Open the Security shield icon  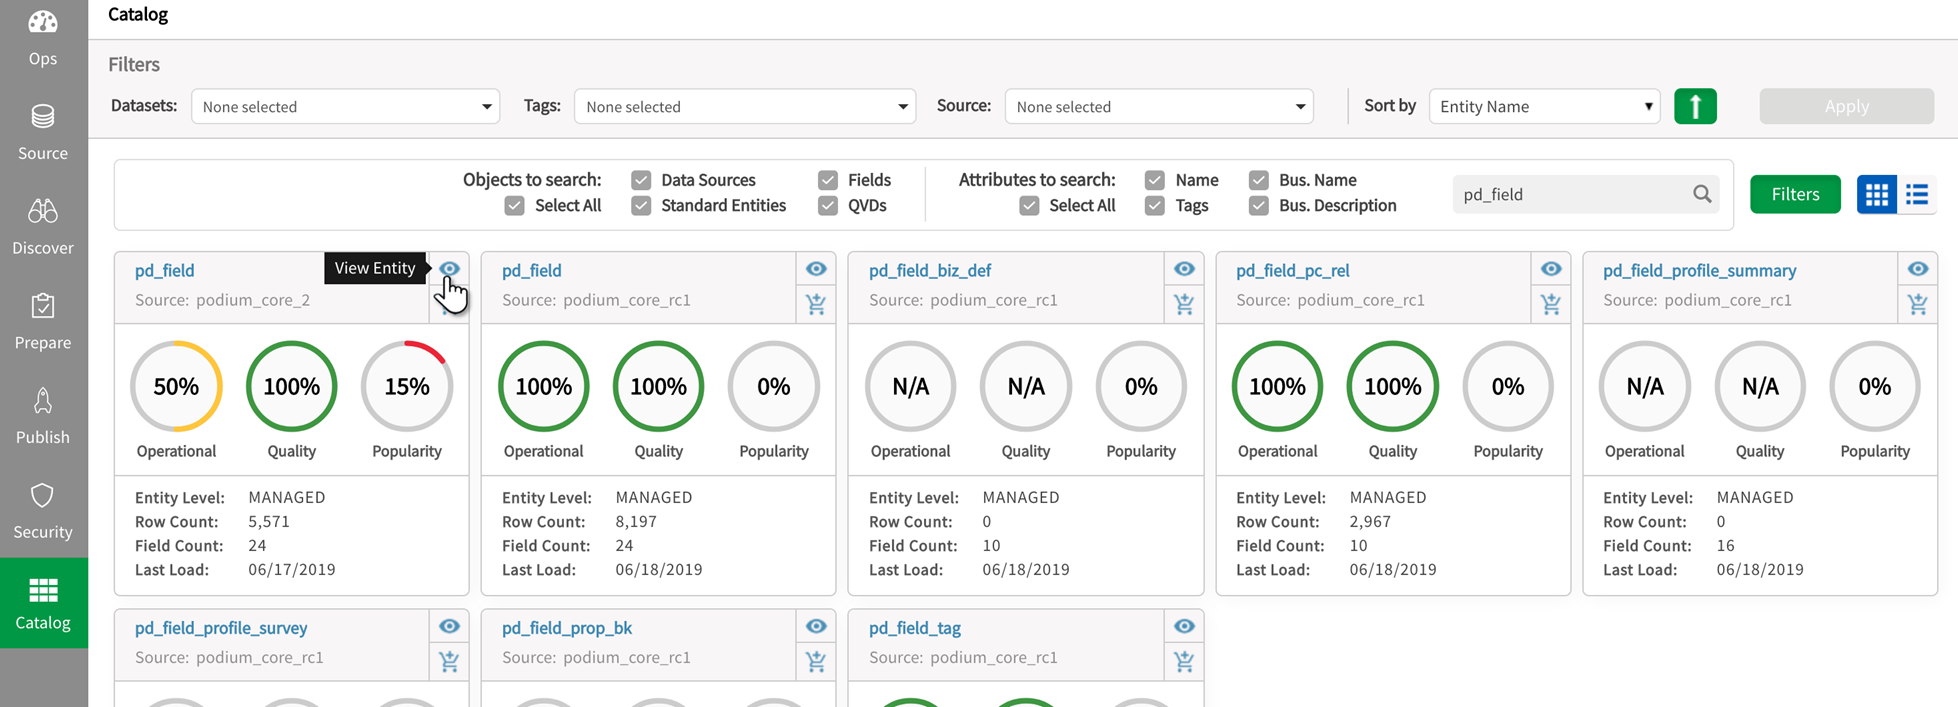43,496
